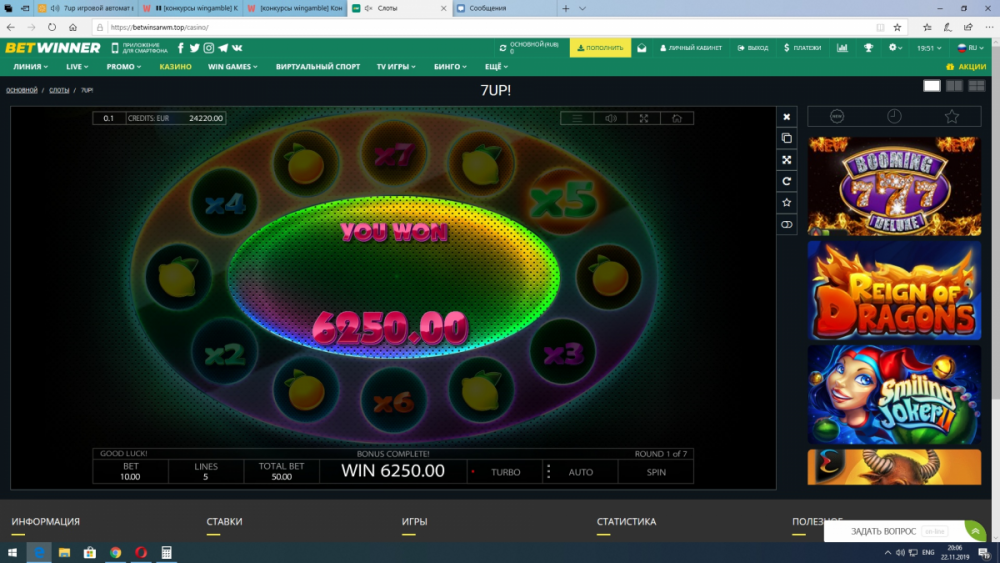Open the Telegram social link
This screenshot has width=1000, height=563.
223,48
